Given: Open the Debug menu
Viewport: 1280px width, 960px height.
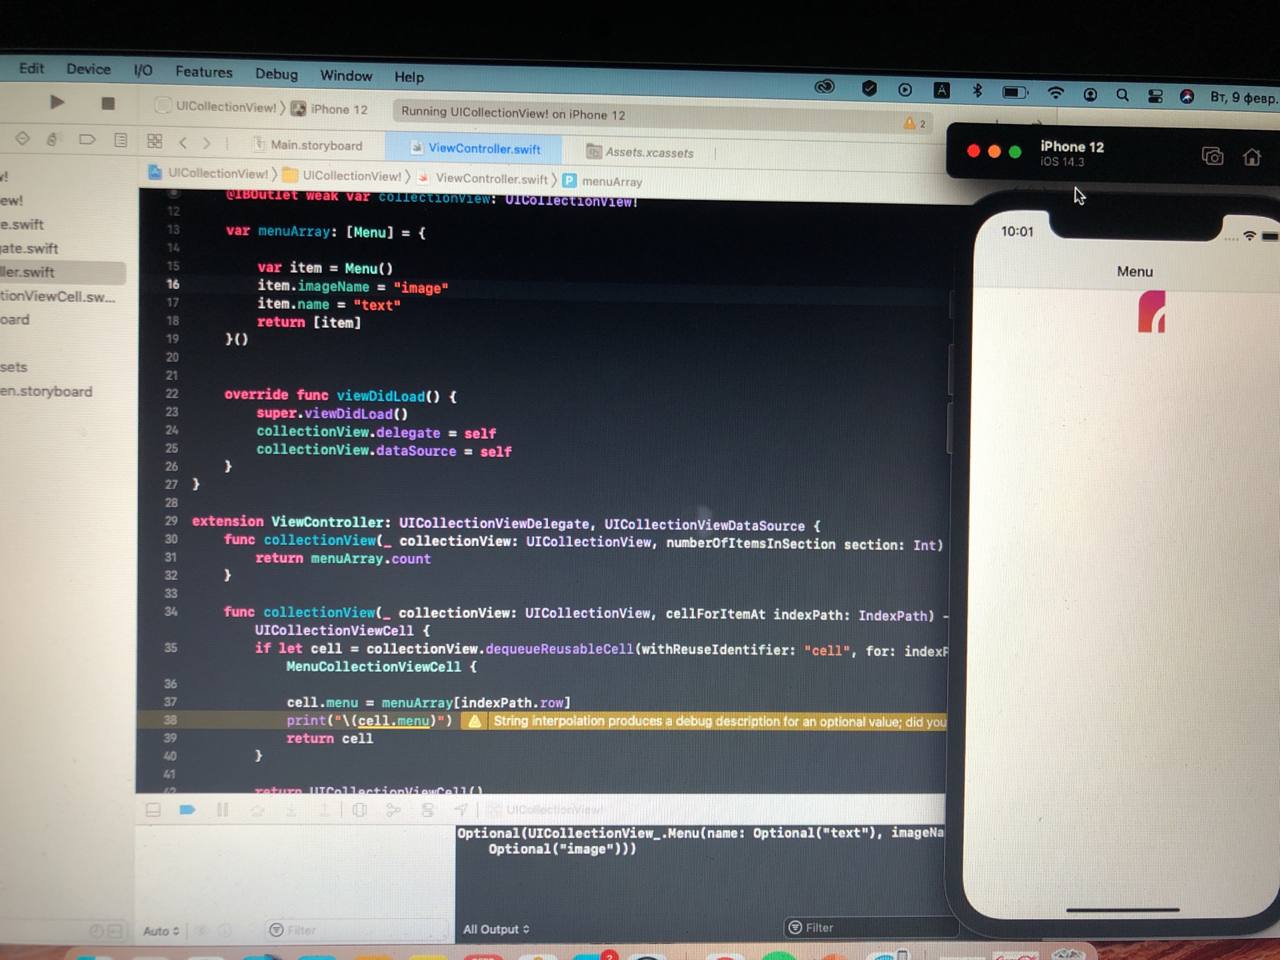Looking at the screenshot, I should (276, 74).
